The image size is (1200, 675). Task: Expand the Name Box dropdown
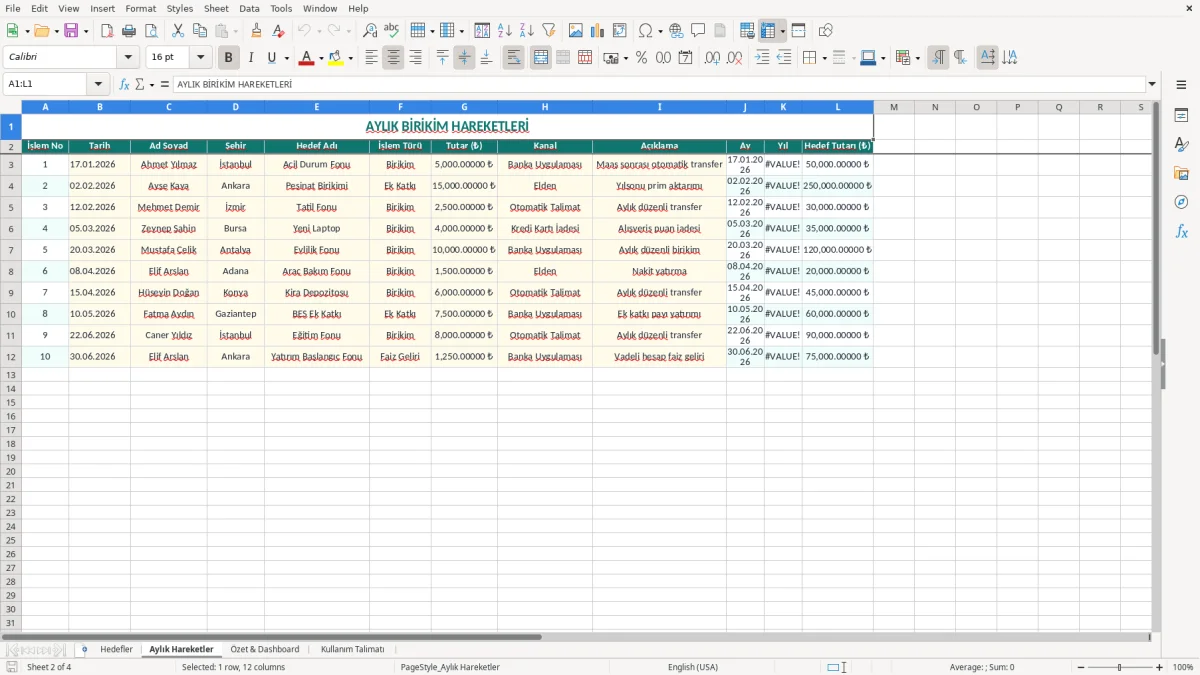coord(98,84)
